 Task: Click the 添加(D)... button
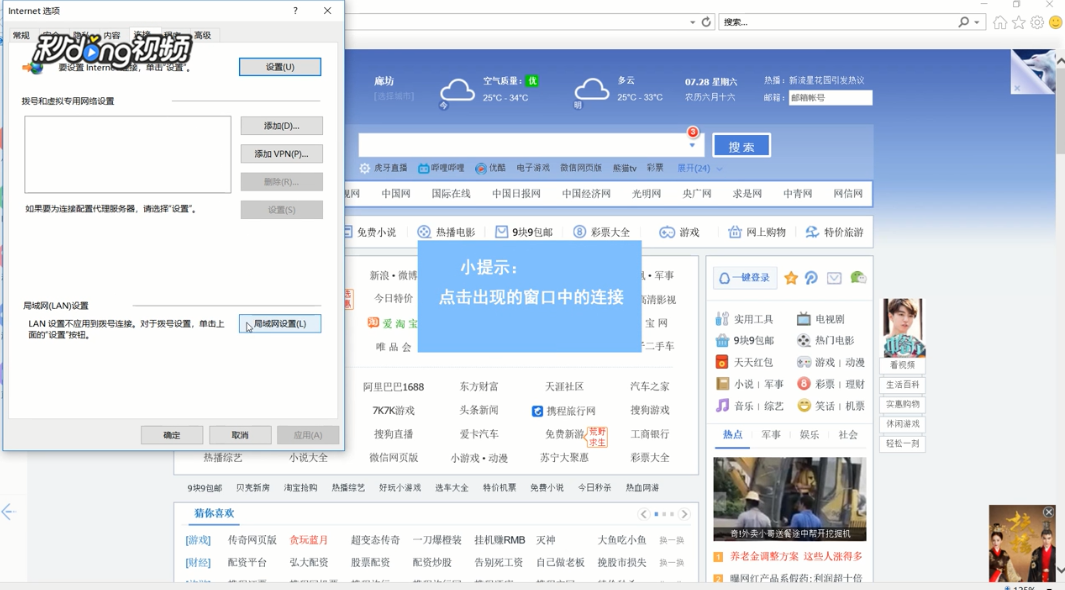pos(281,126)
